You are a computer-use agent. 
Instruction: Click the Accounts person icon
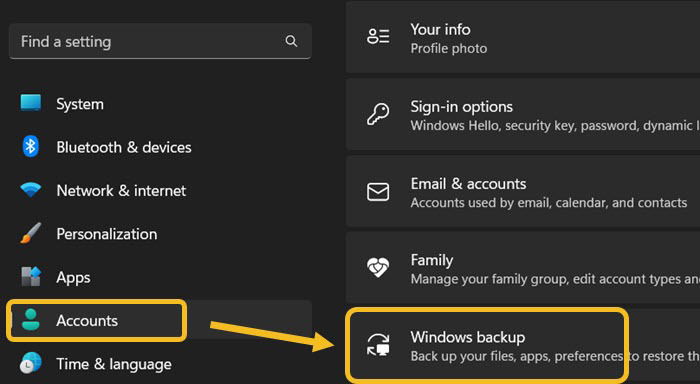[x=31, y=320]
